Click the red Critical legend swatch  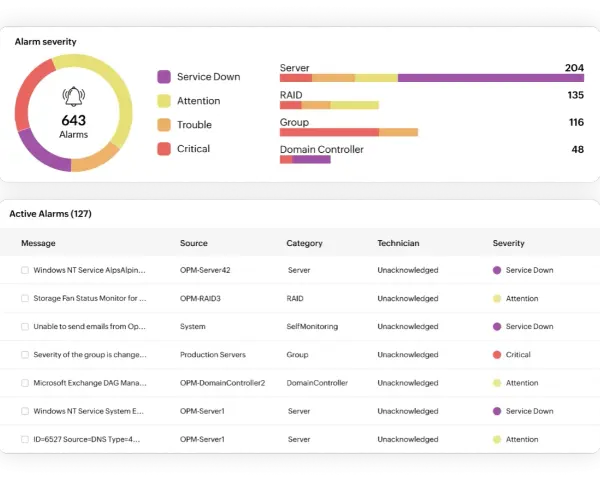[x=164, y=149]
